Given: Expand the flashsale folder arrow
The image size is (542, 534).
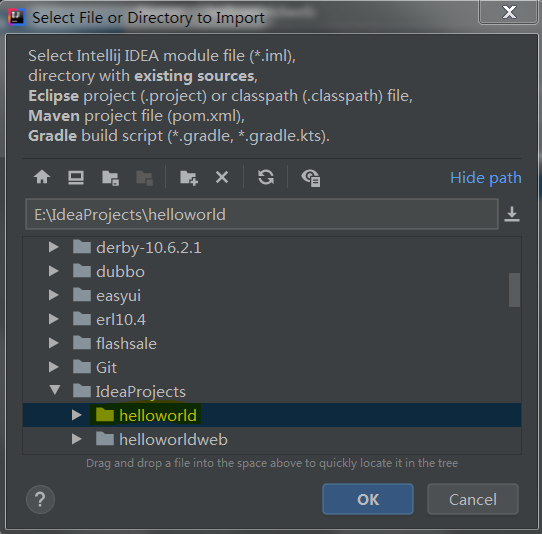Looking at the screenshot, I should coord(54,343).
